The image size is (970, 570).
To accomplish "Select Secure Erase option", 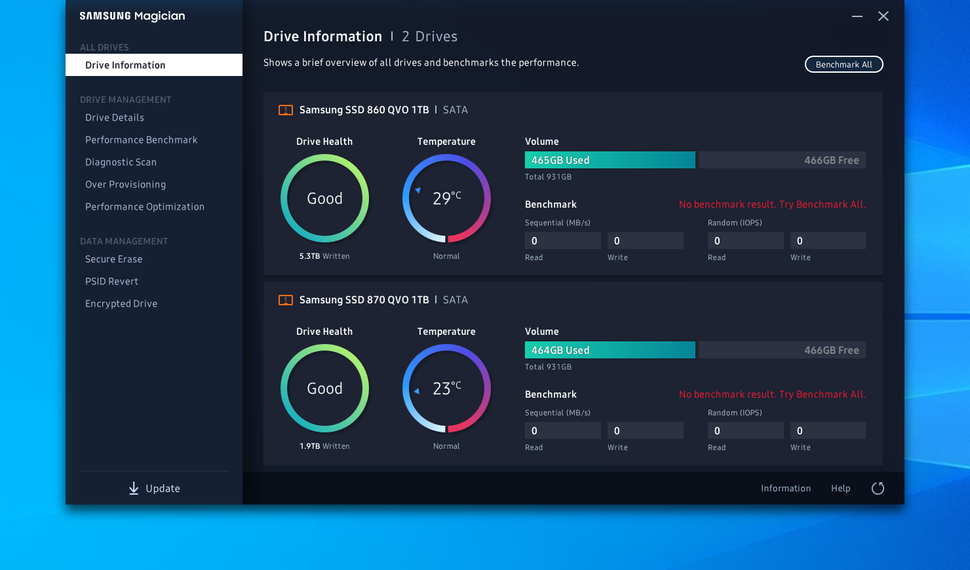I will pyautogui.click(x=114, y=259).
